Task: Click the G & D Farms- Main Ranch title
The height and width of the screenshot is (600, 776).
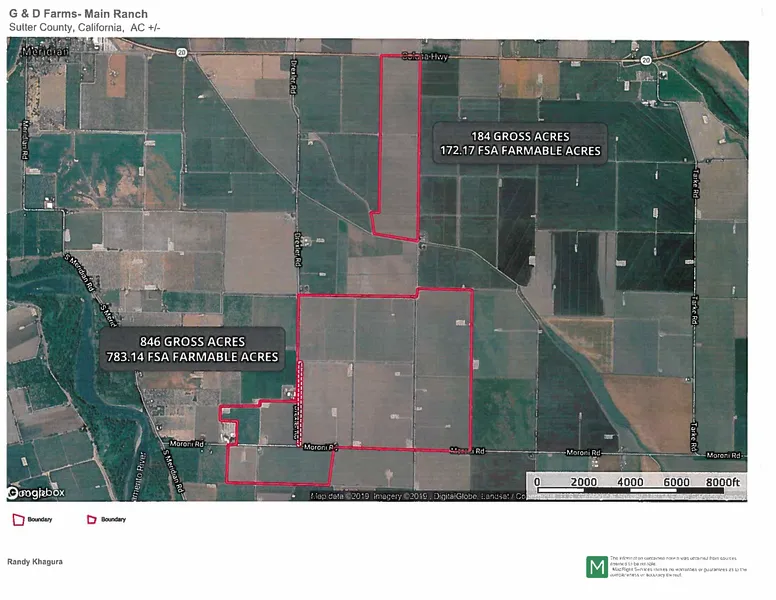Action: tap(78, 14)
